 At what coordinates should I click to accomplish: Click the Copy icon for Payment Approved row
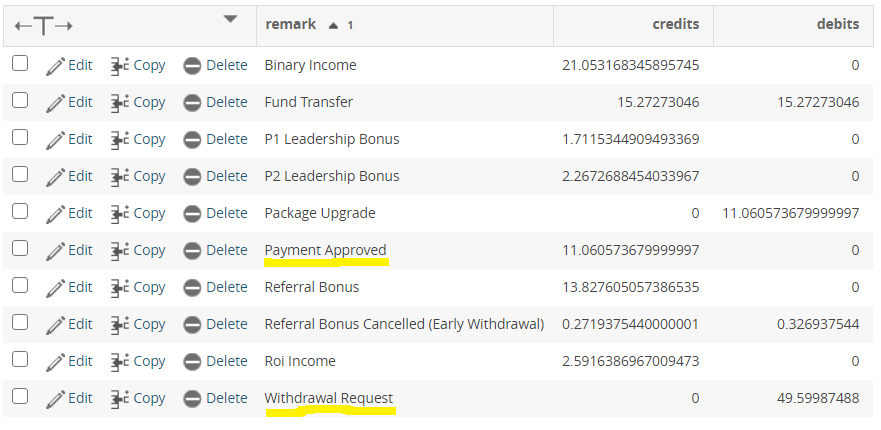pos(119,250)
